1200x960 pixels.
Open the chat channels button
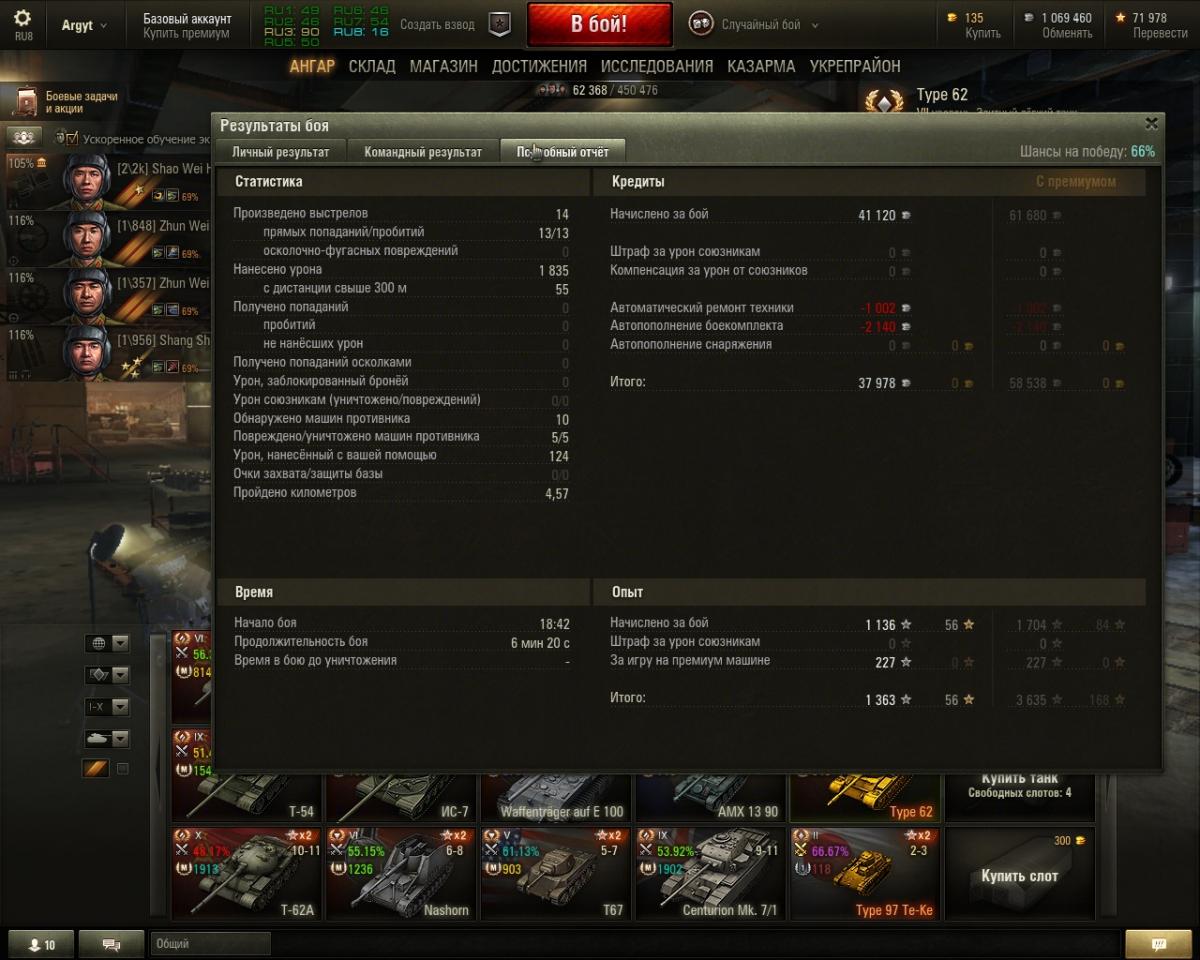pyautogui.click(x=112, y=944)
